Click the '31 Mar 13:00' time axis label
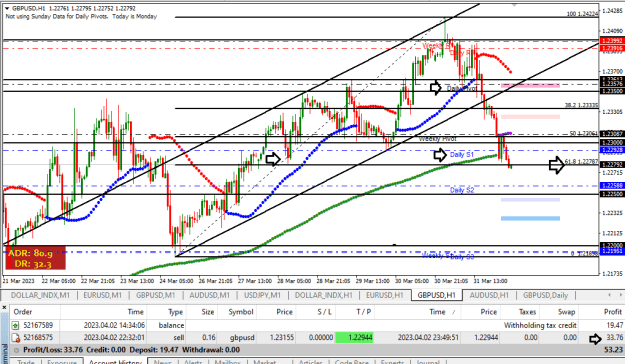Image resolution: width=625 pixels, height=364 pixels. pyautogui.click(x=490, y=281)
